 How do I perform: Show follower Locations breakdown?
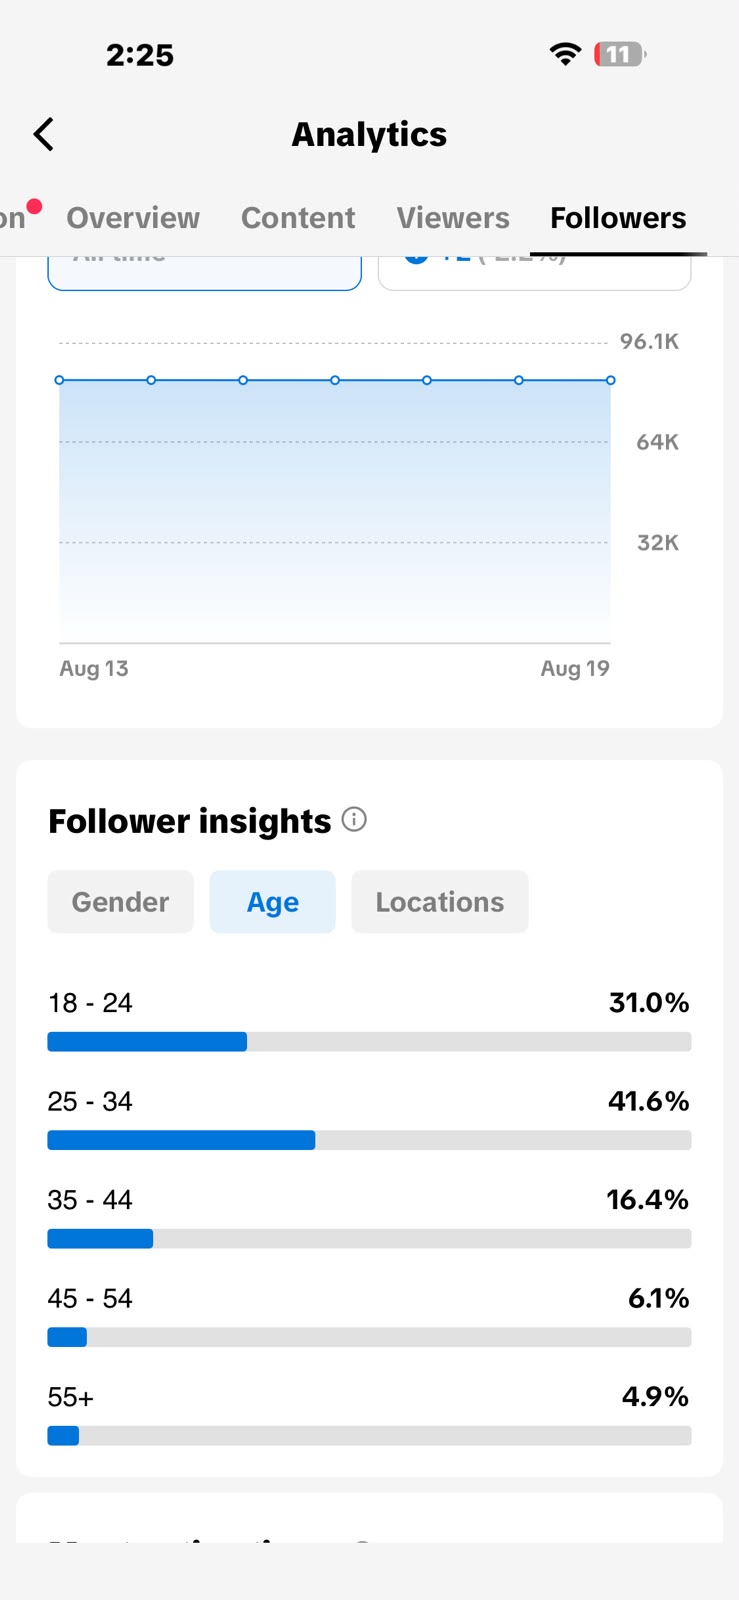pyautogui.click(x=440, y=902)
